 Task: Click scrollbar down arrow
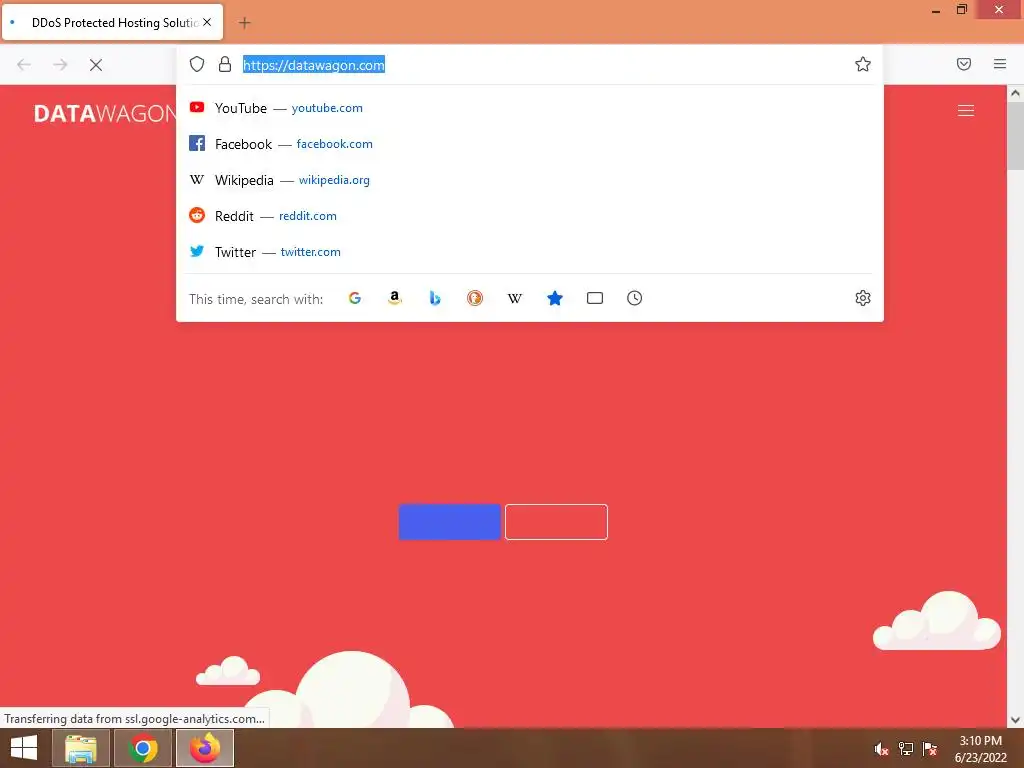click(1016, 720)
